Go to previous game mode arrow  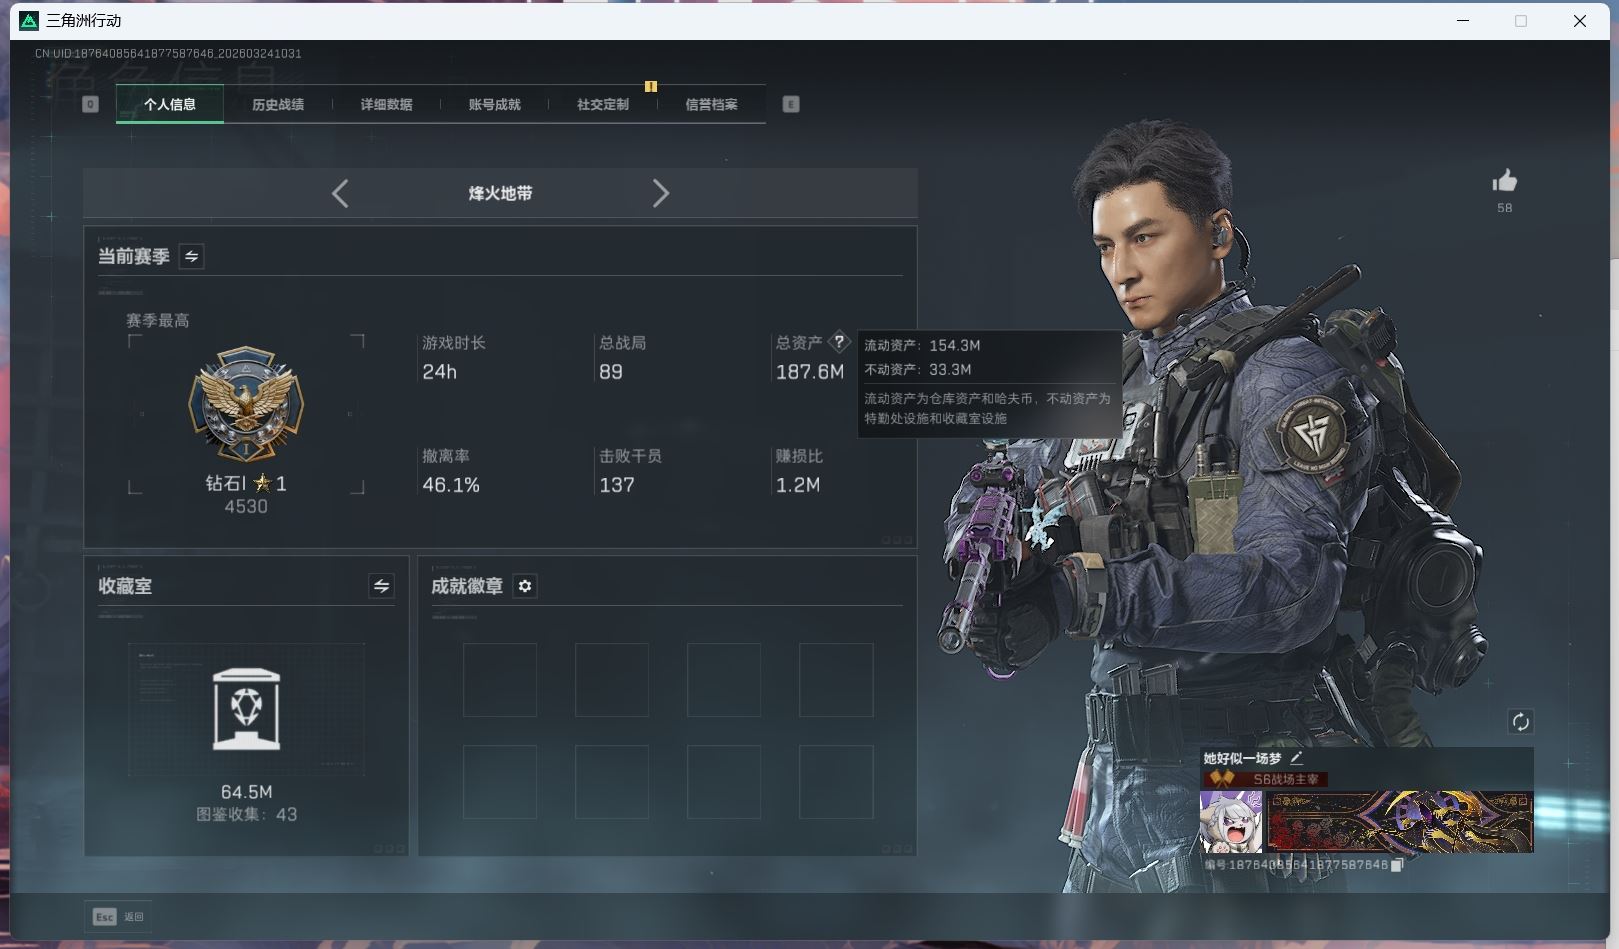(x=340, y=193)
